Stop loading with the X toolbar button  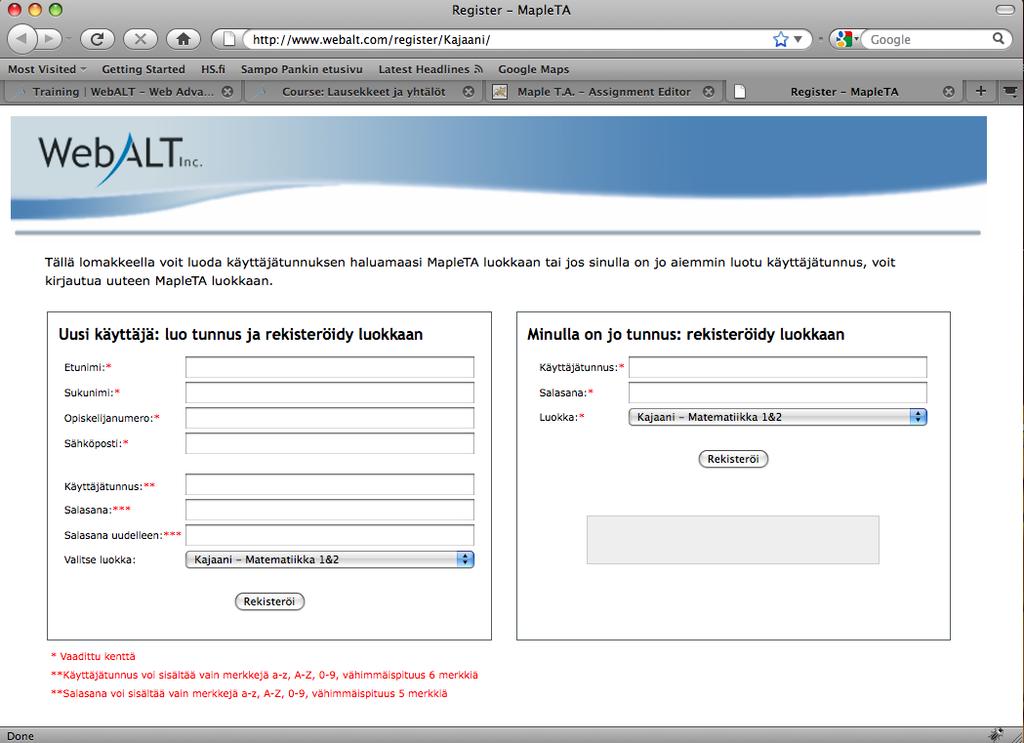coord(140,39)
